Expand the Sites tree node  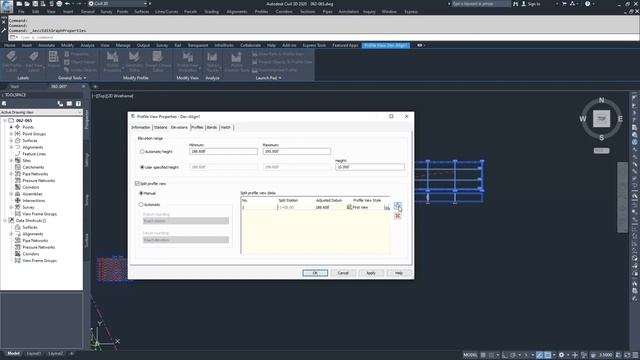[11, 160]
